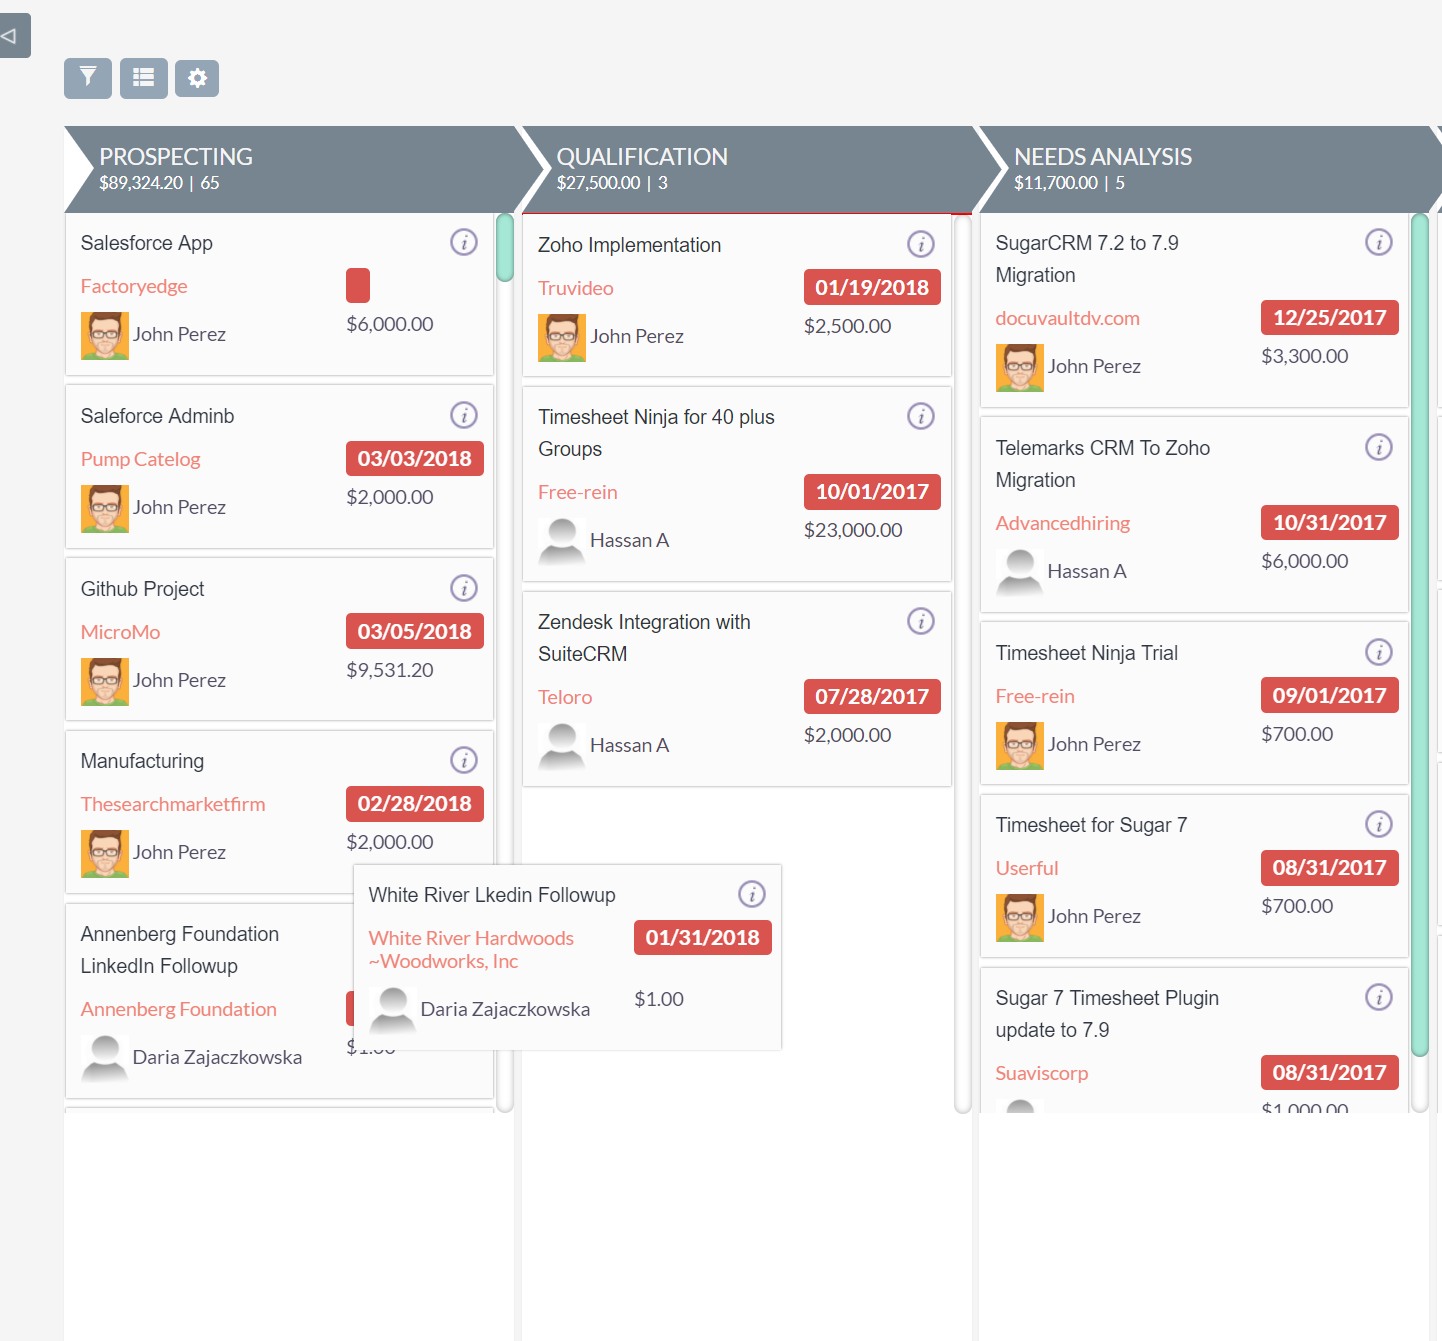This screenshot has width=1442, height=1341.
Task: Open the Pump Catelog account link
Action: (140, 459)
